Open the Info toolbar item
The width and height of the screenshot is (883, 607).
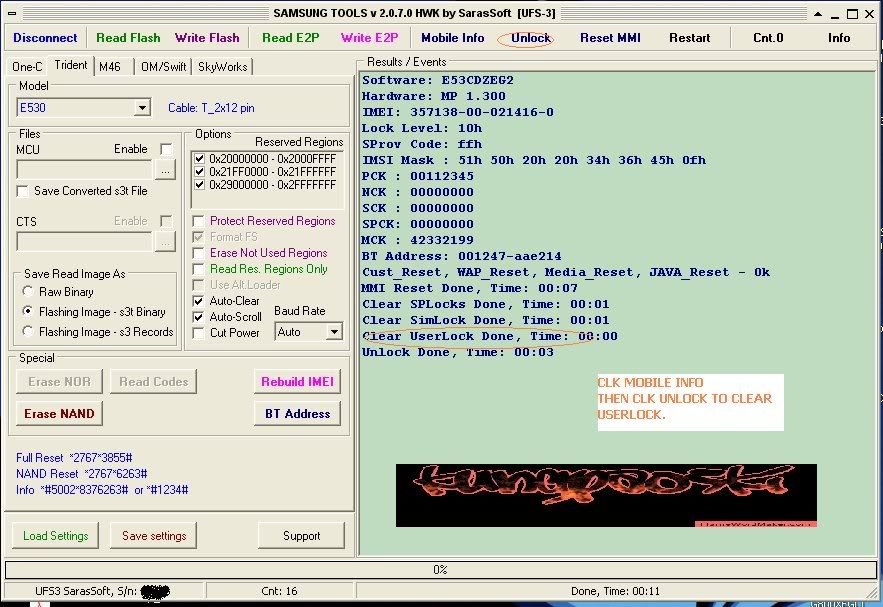click(839, 38)
